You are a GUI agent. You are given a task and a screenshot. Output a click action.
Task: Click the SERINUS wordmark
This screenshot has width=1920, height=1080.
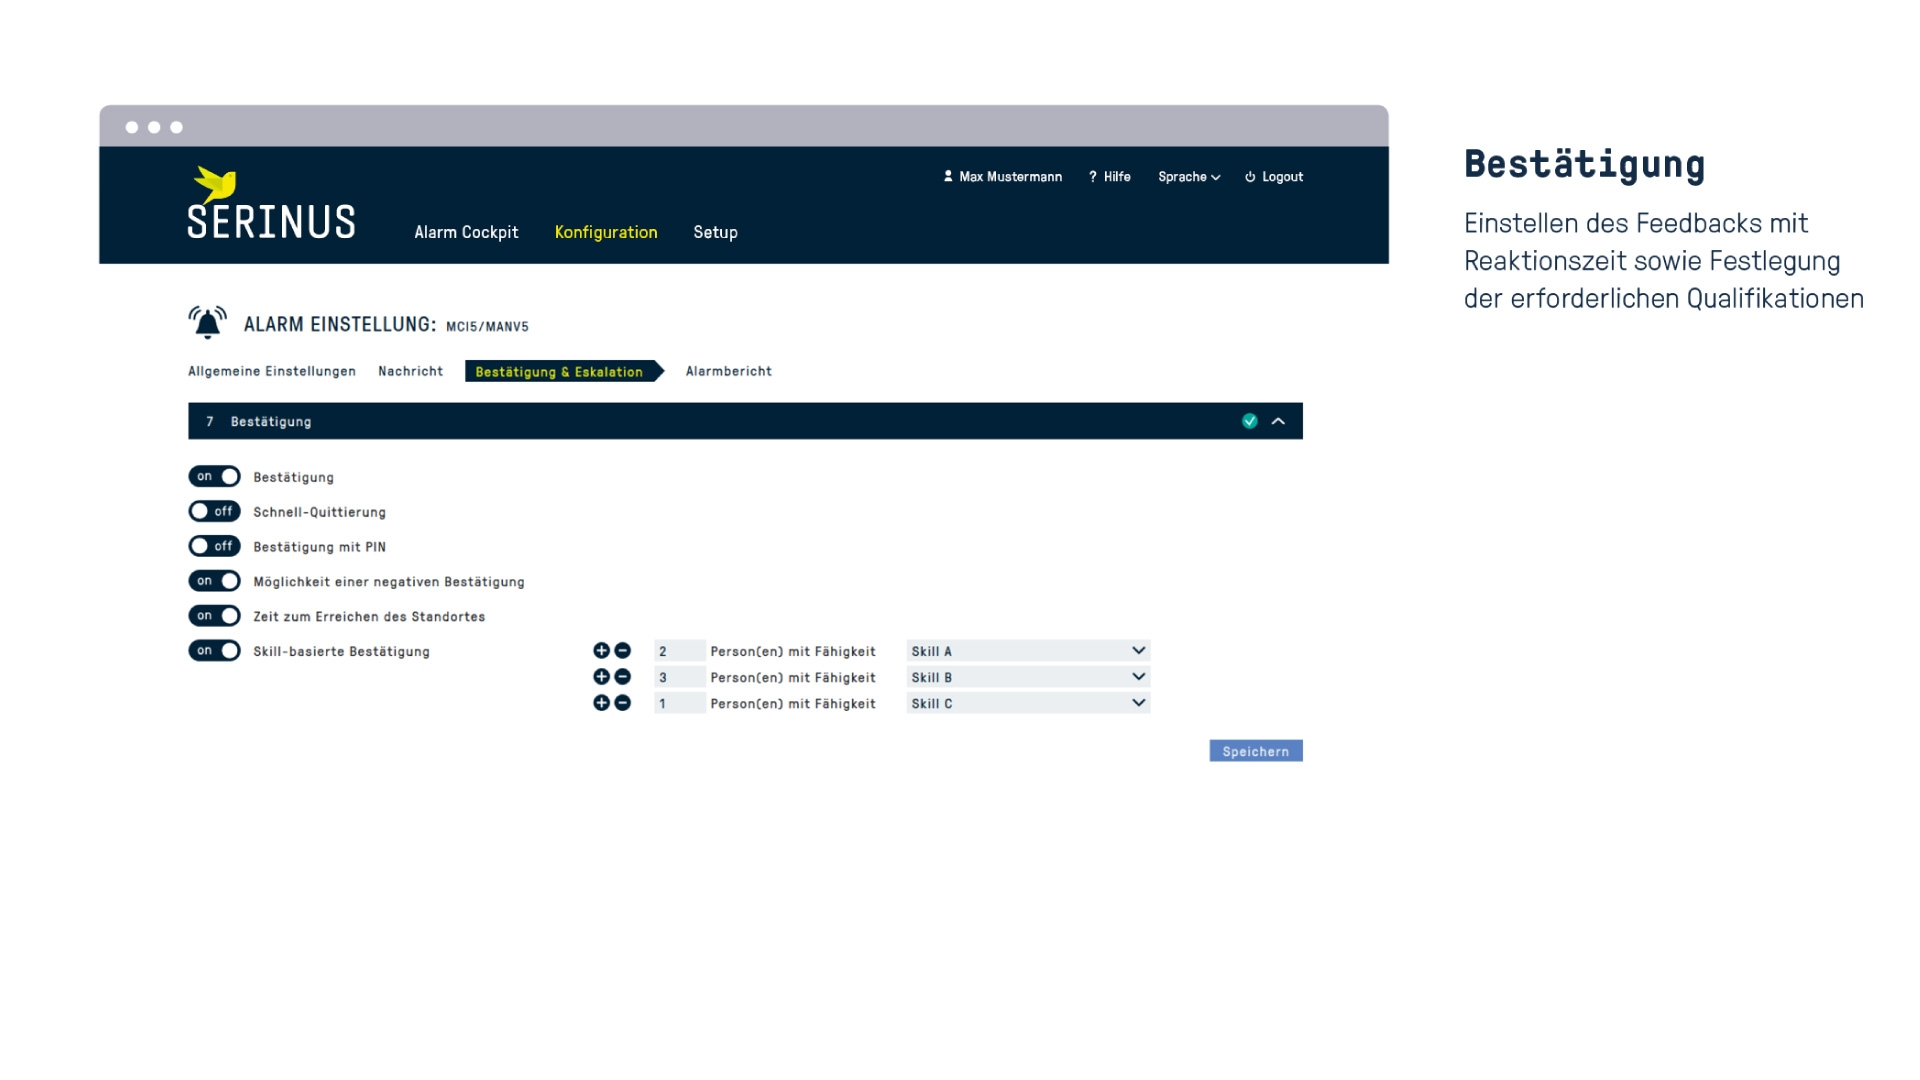271,222
